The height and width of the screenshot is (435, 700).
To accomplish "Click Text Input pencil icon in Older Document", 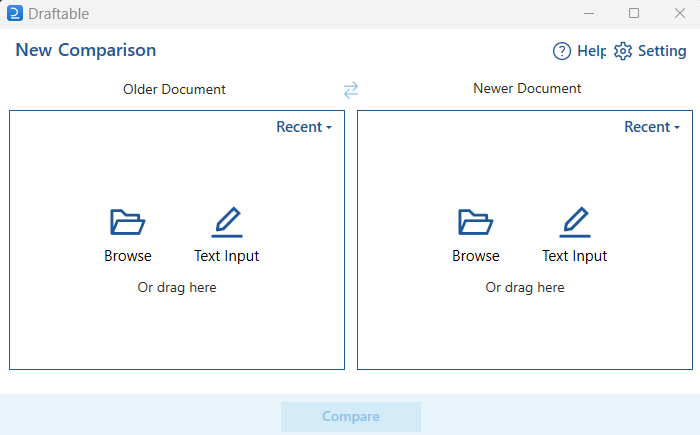I will tap(227, 222).
